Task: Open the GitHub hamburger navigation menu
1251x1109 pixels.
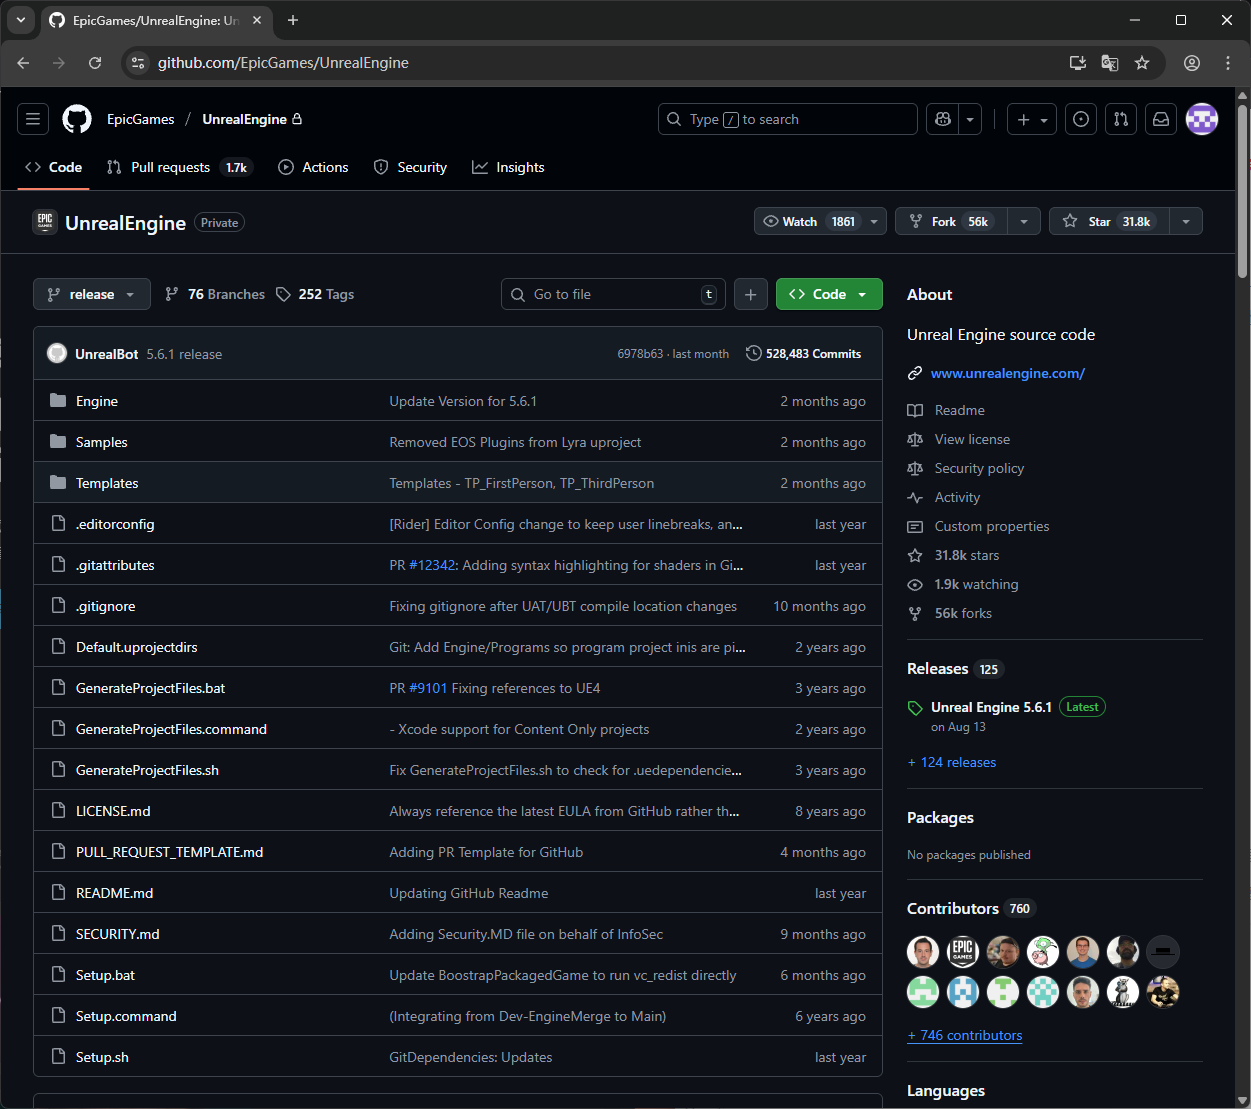Action: [x=33, y=119]
